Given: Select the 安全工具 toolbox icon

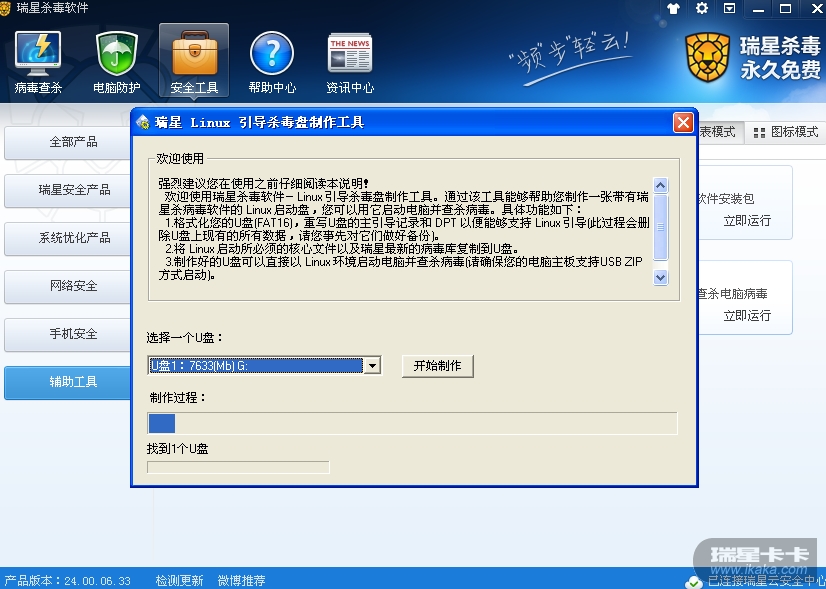Looking at the screenshot, I should tap(194, 61).
